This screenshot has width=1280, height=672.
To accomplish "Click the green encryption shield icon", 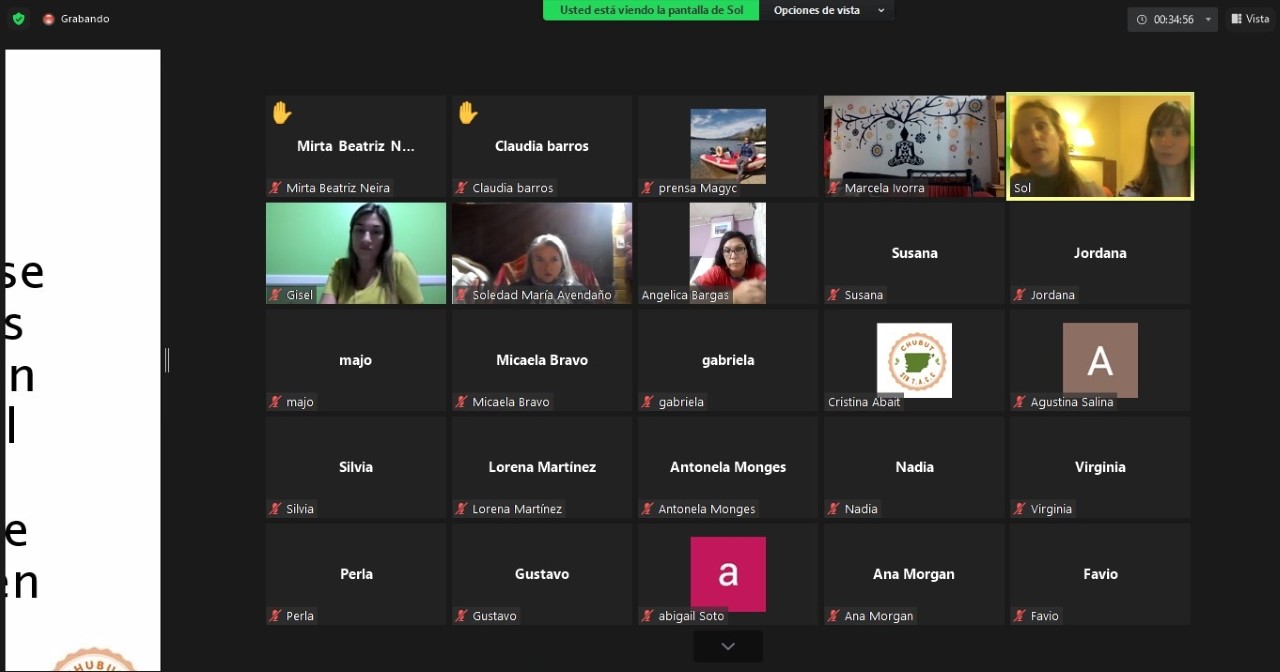I will tap(18, 19).
